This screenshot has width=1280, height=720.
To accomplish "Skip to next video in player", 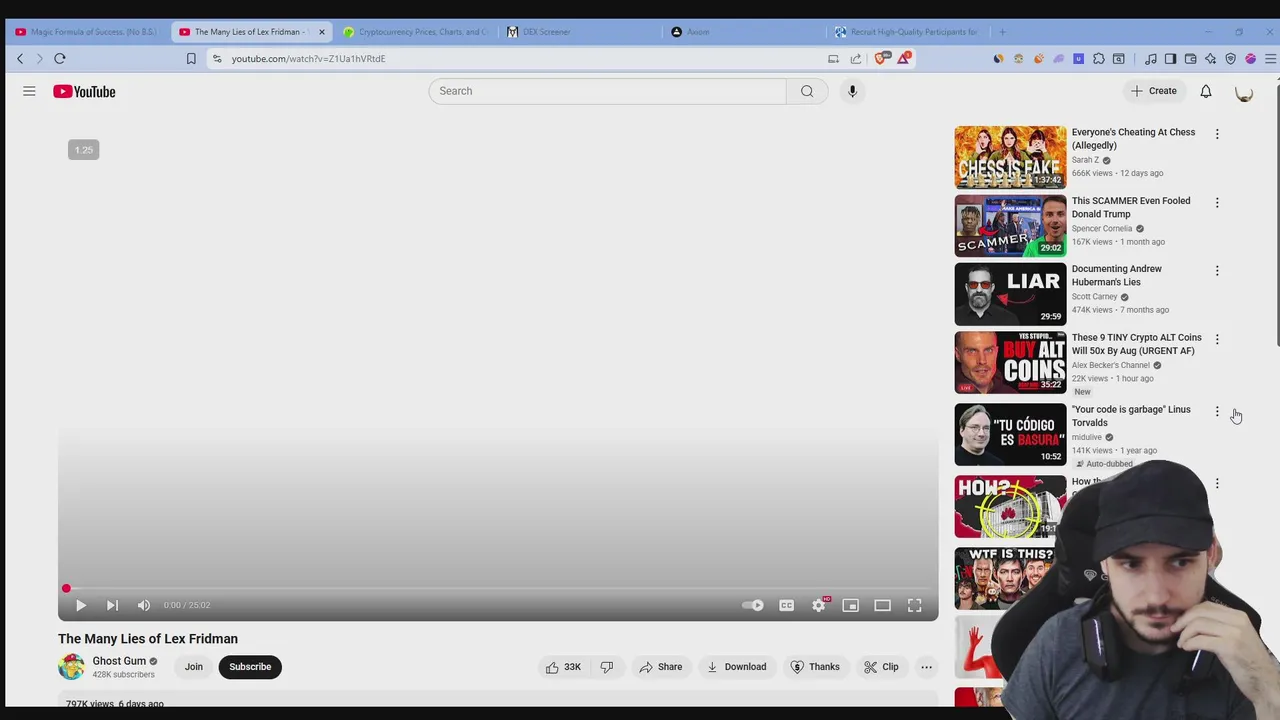I will (x=112, y=605).
